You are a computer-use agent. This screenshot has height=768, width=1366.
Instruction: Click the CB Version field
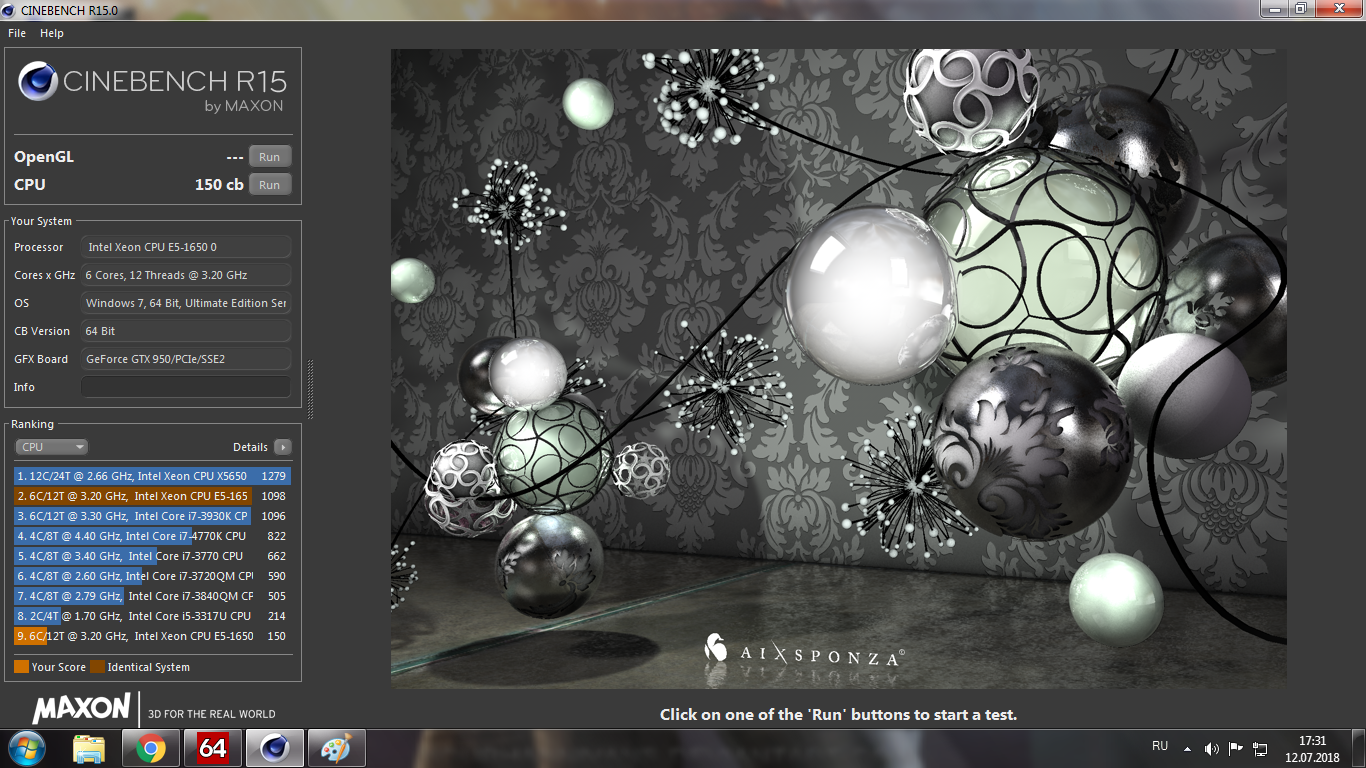[186, 331]
